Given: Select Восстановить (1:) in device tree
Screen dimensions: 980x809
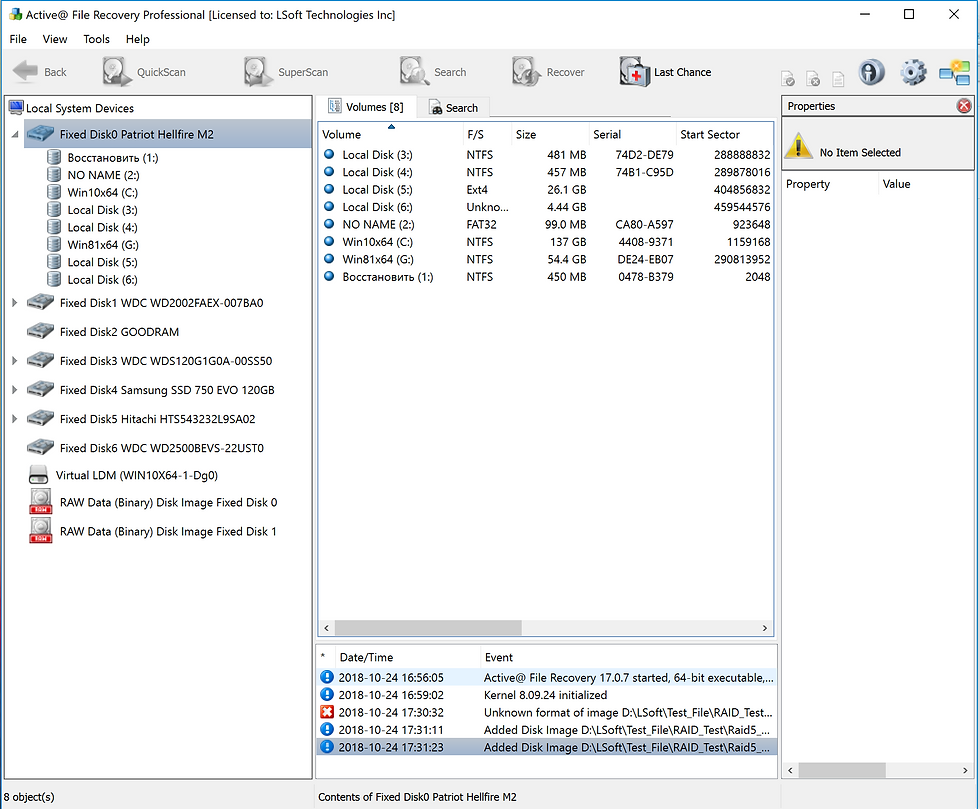Looking at the screenshot, I should [112, 158].
